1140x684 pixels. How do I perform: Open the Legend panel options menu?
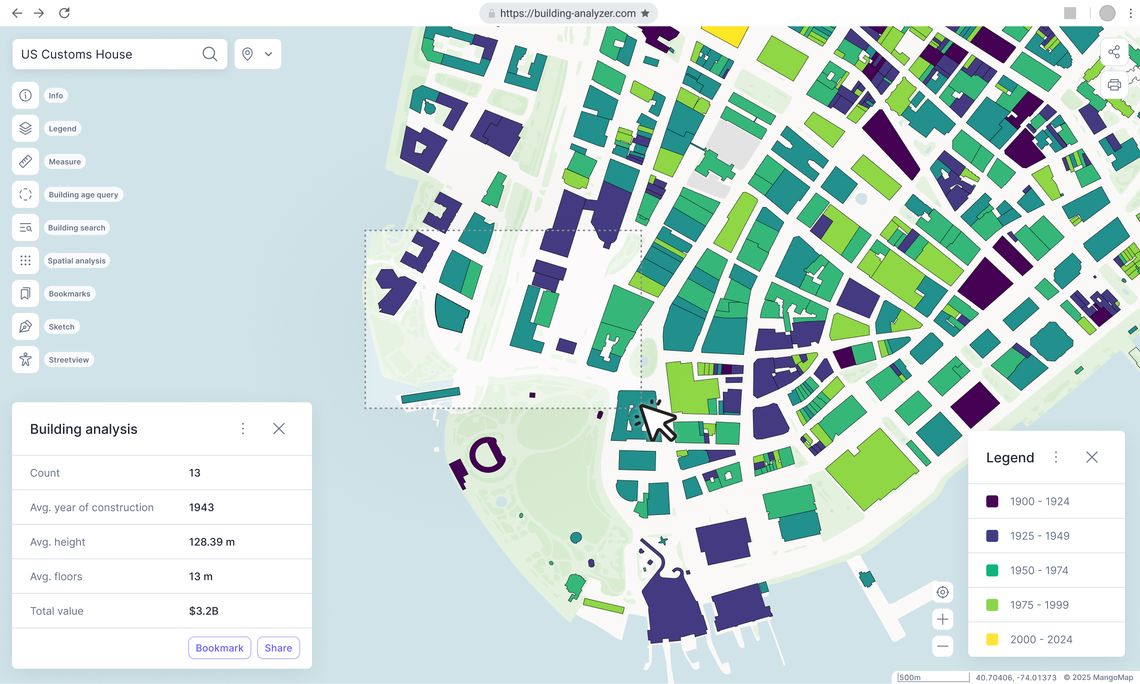pyautogui.click(x=1056, y=457)
